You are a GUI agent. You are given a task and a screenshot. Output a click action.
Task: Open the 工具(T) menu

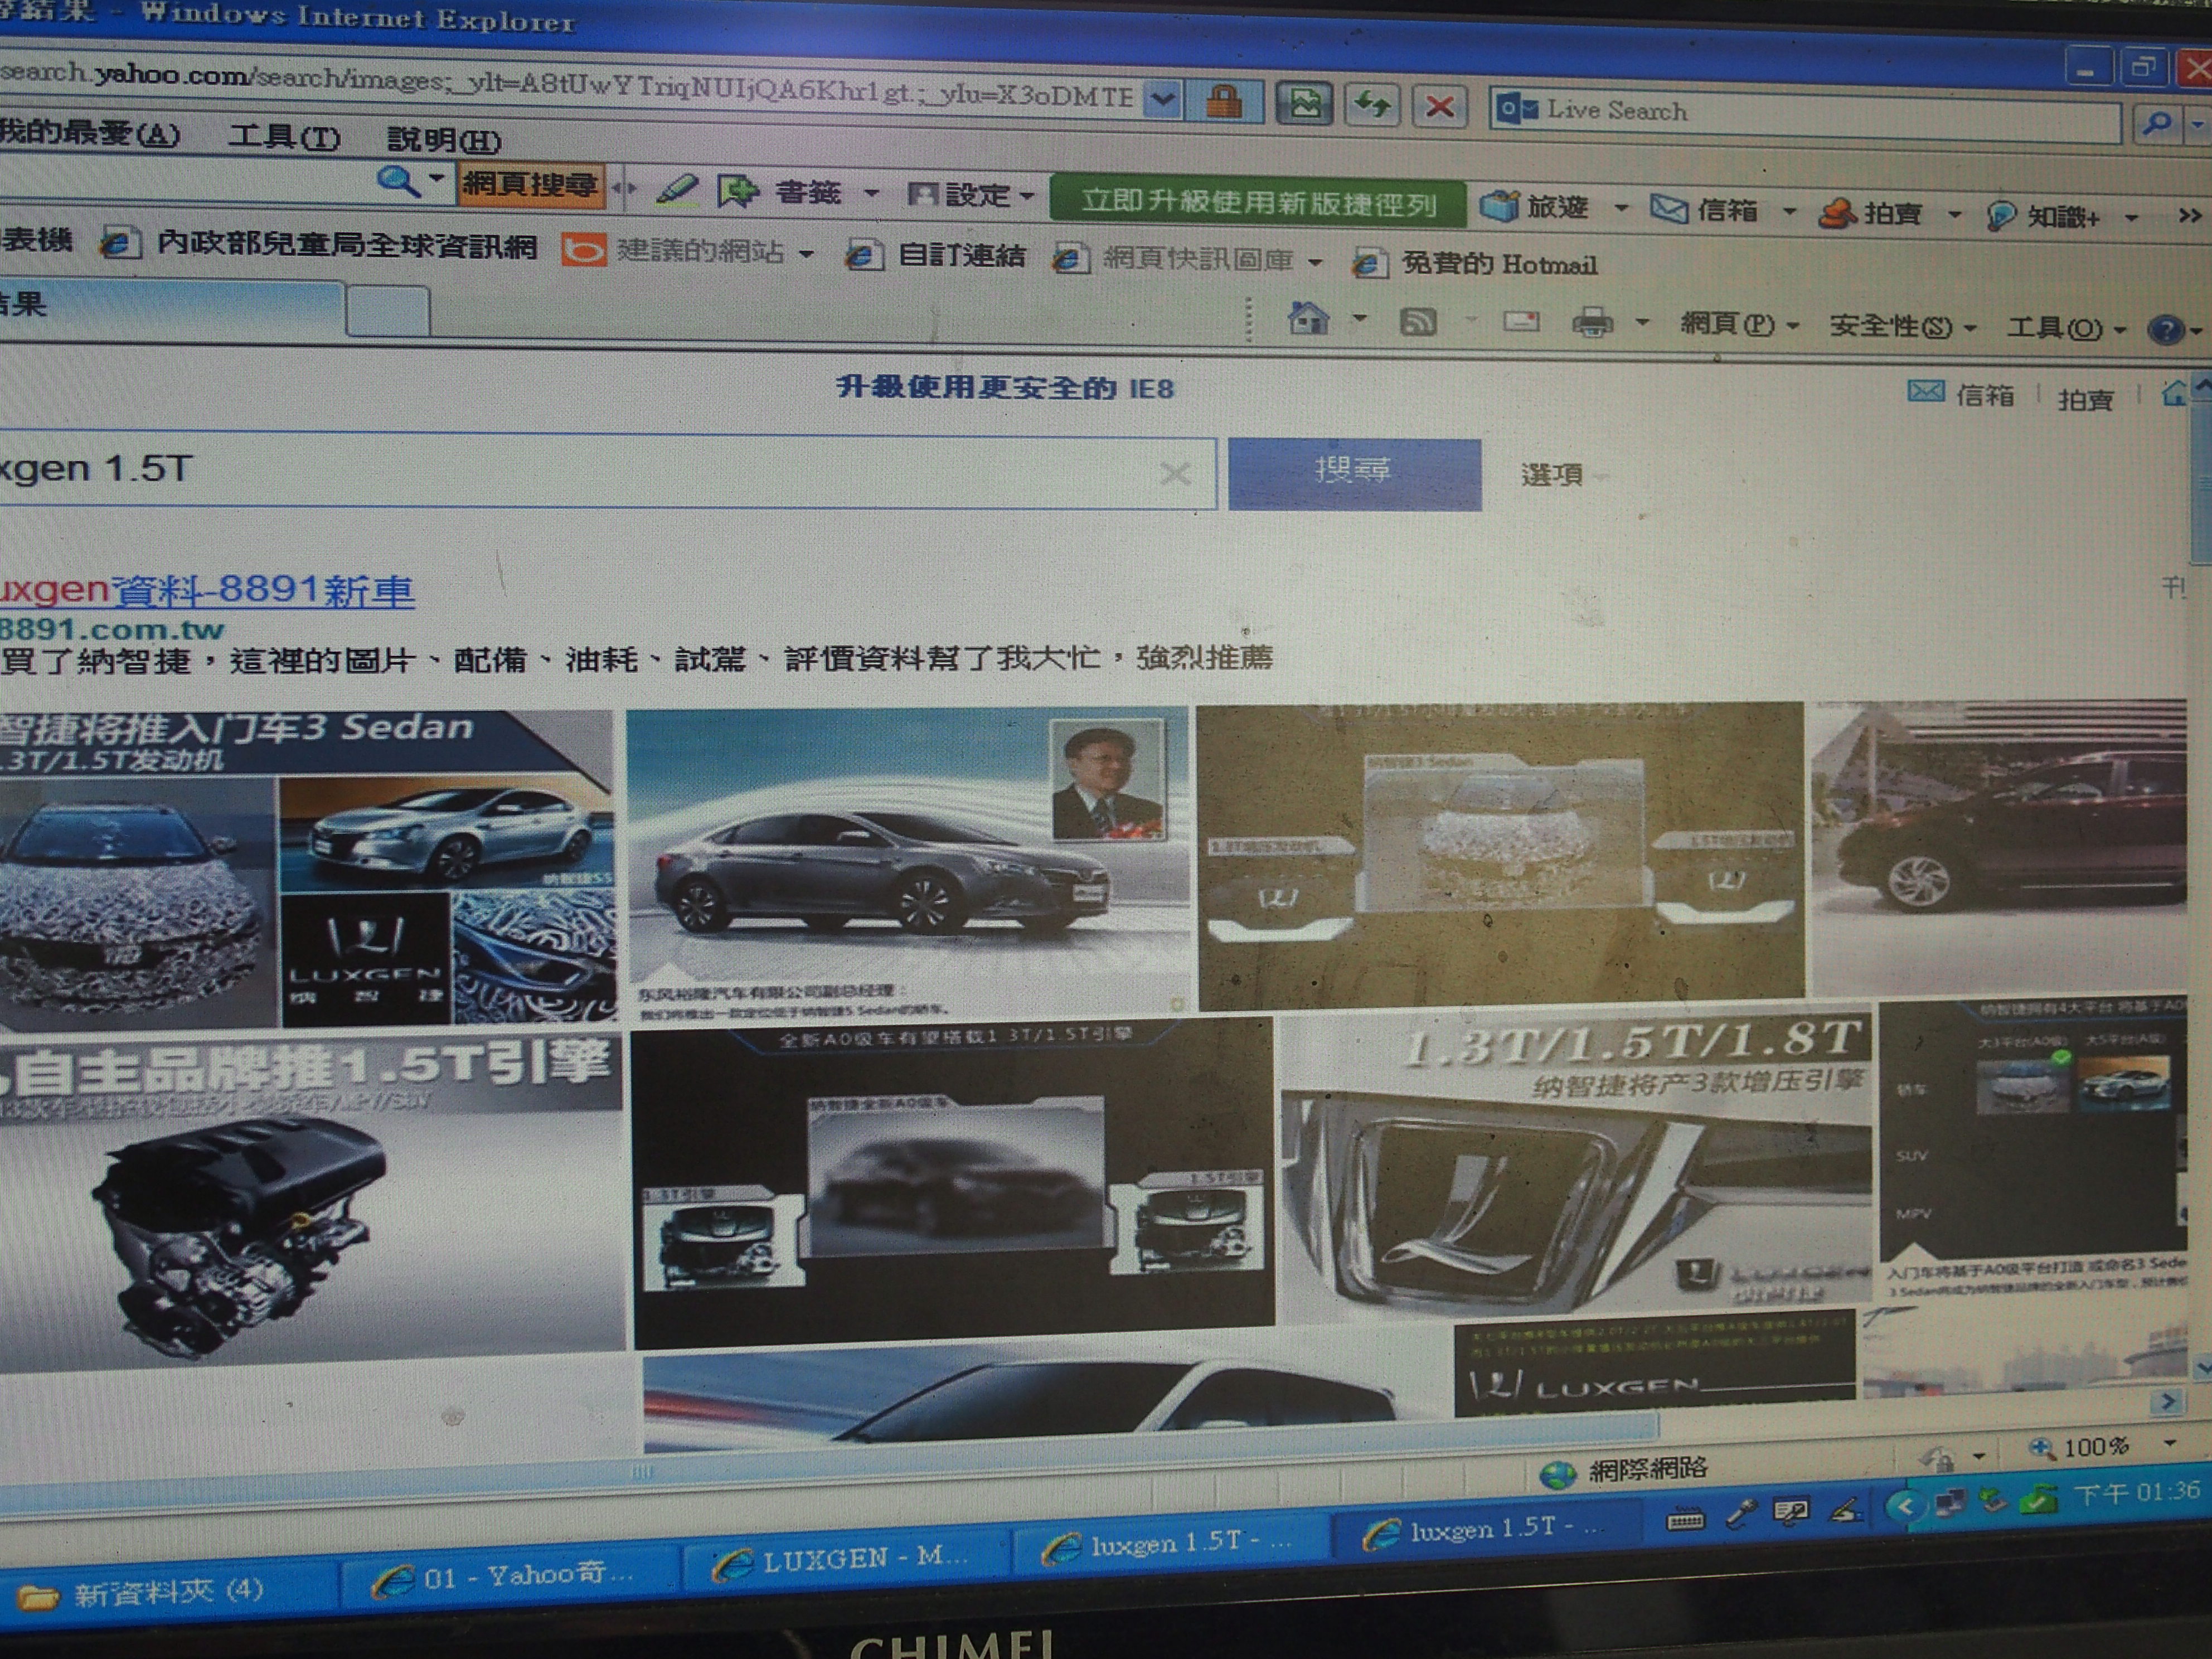(284, 136)
